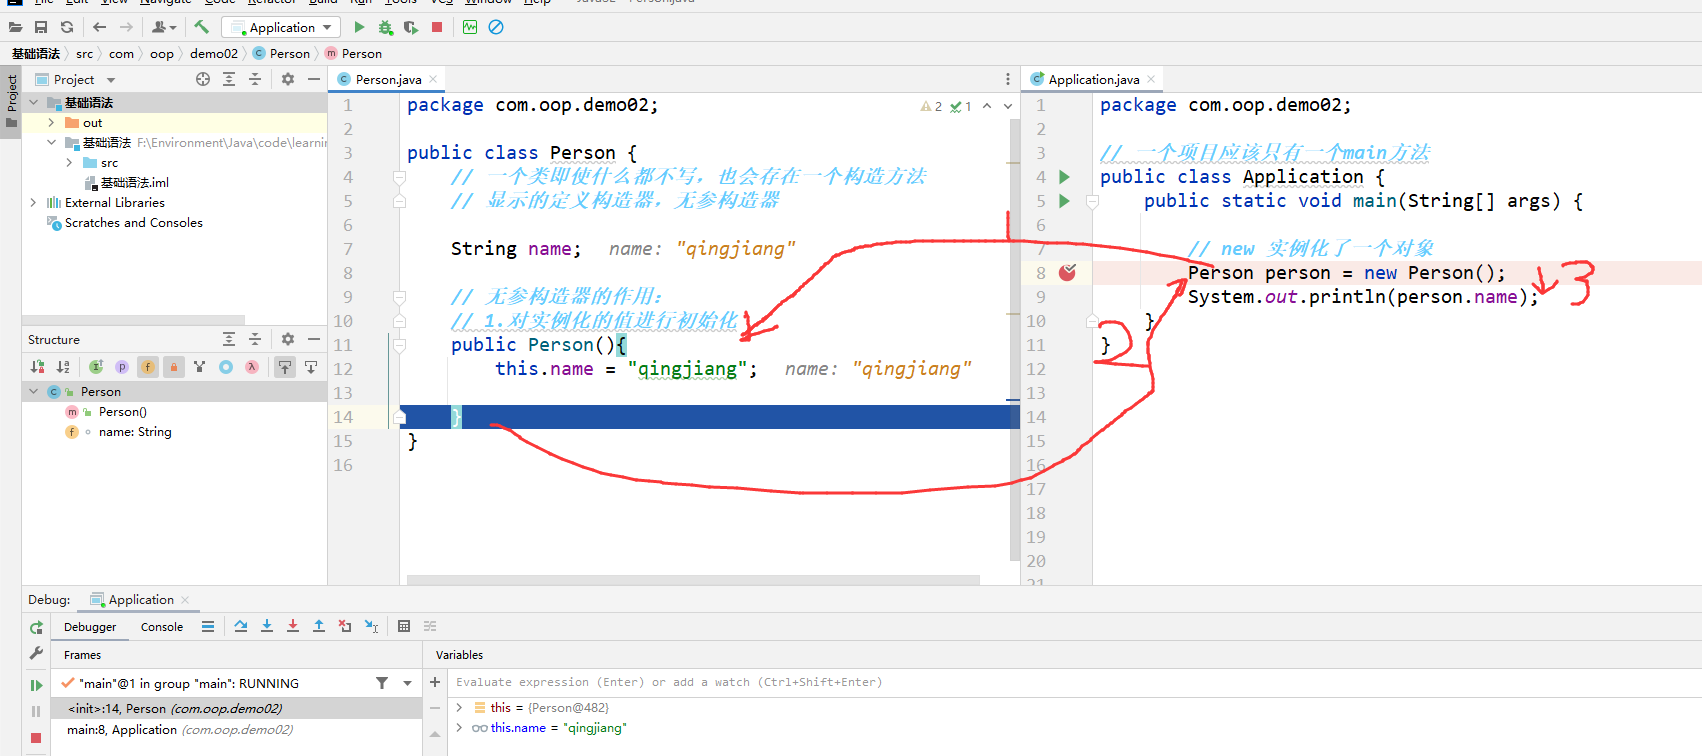Click the Synchronize refresh icon in toolbar

coord(67,27)
